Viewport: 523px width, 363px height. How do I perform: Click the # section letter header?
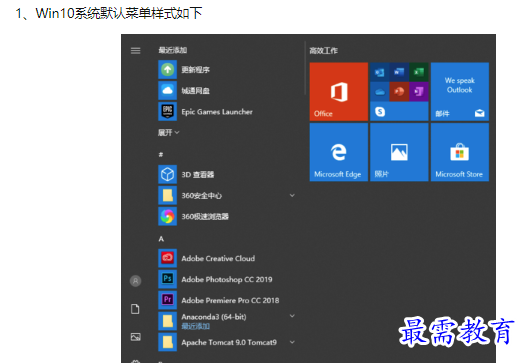161,154
